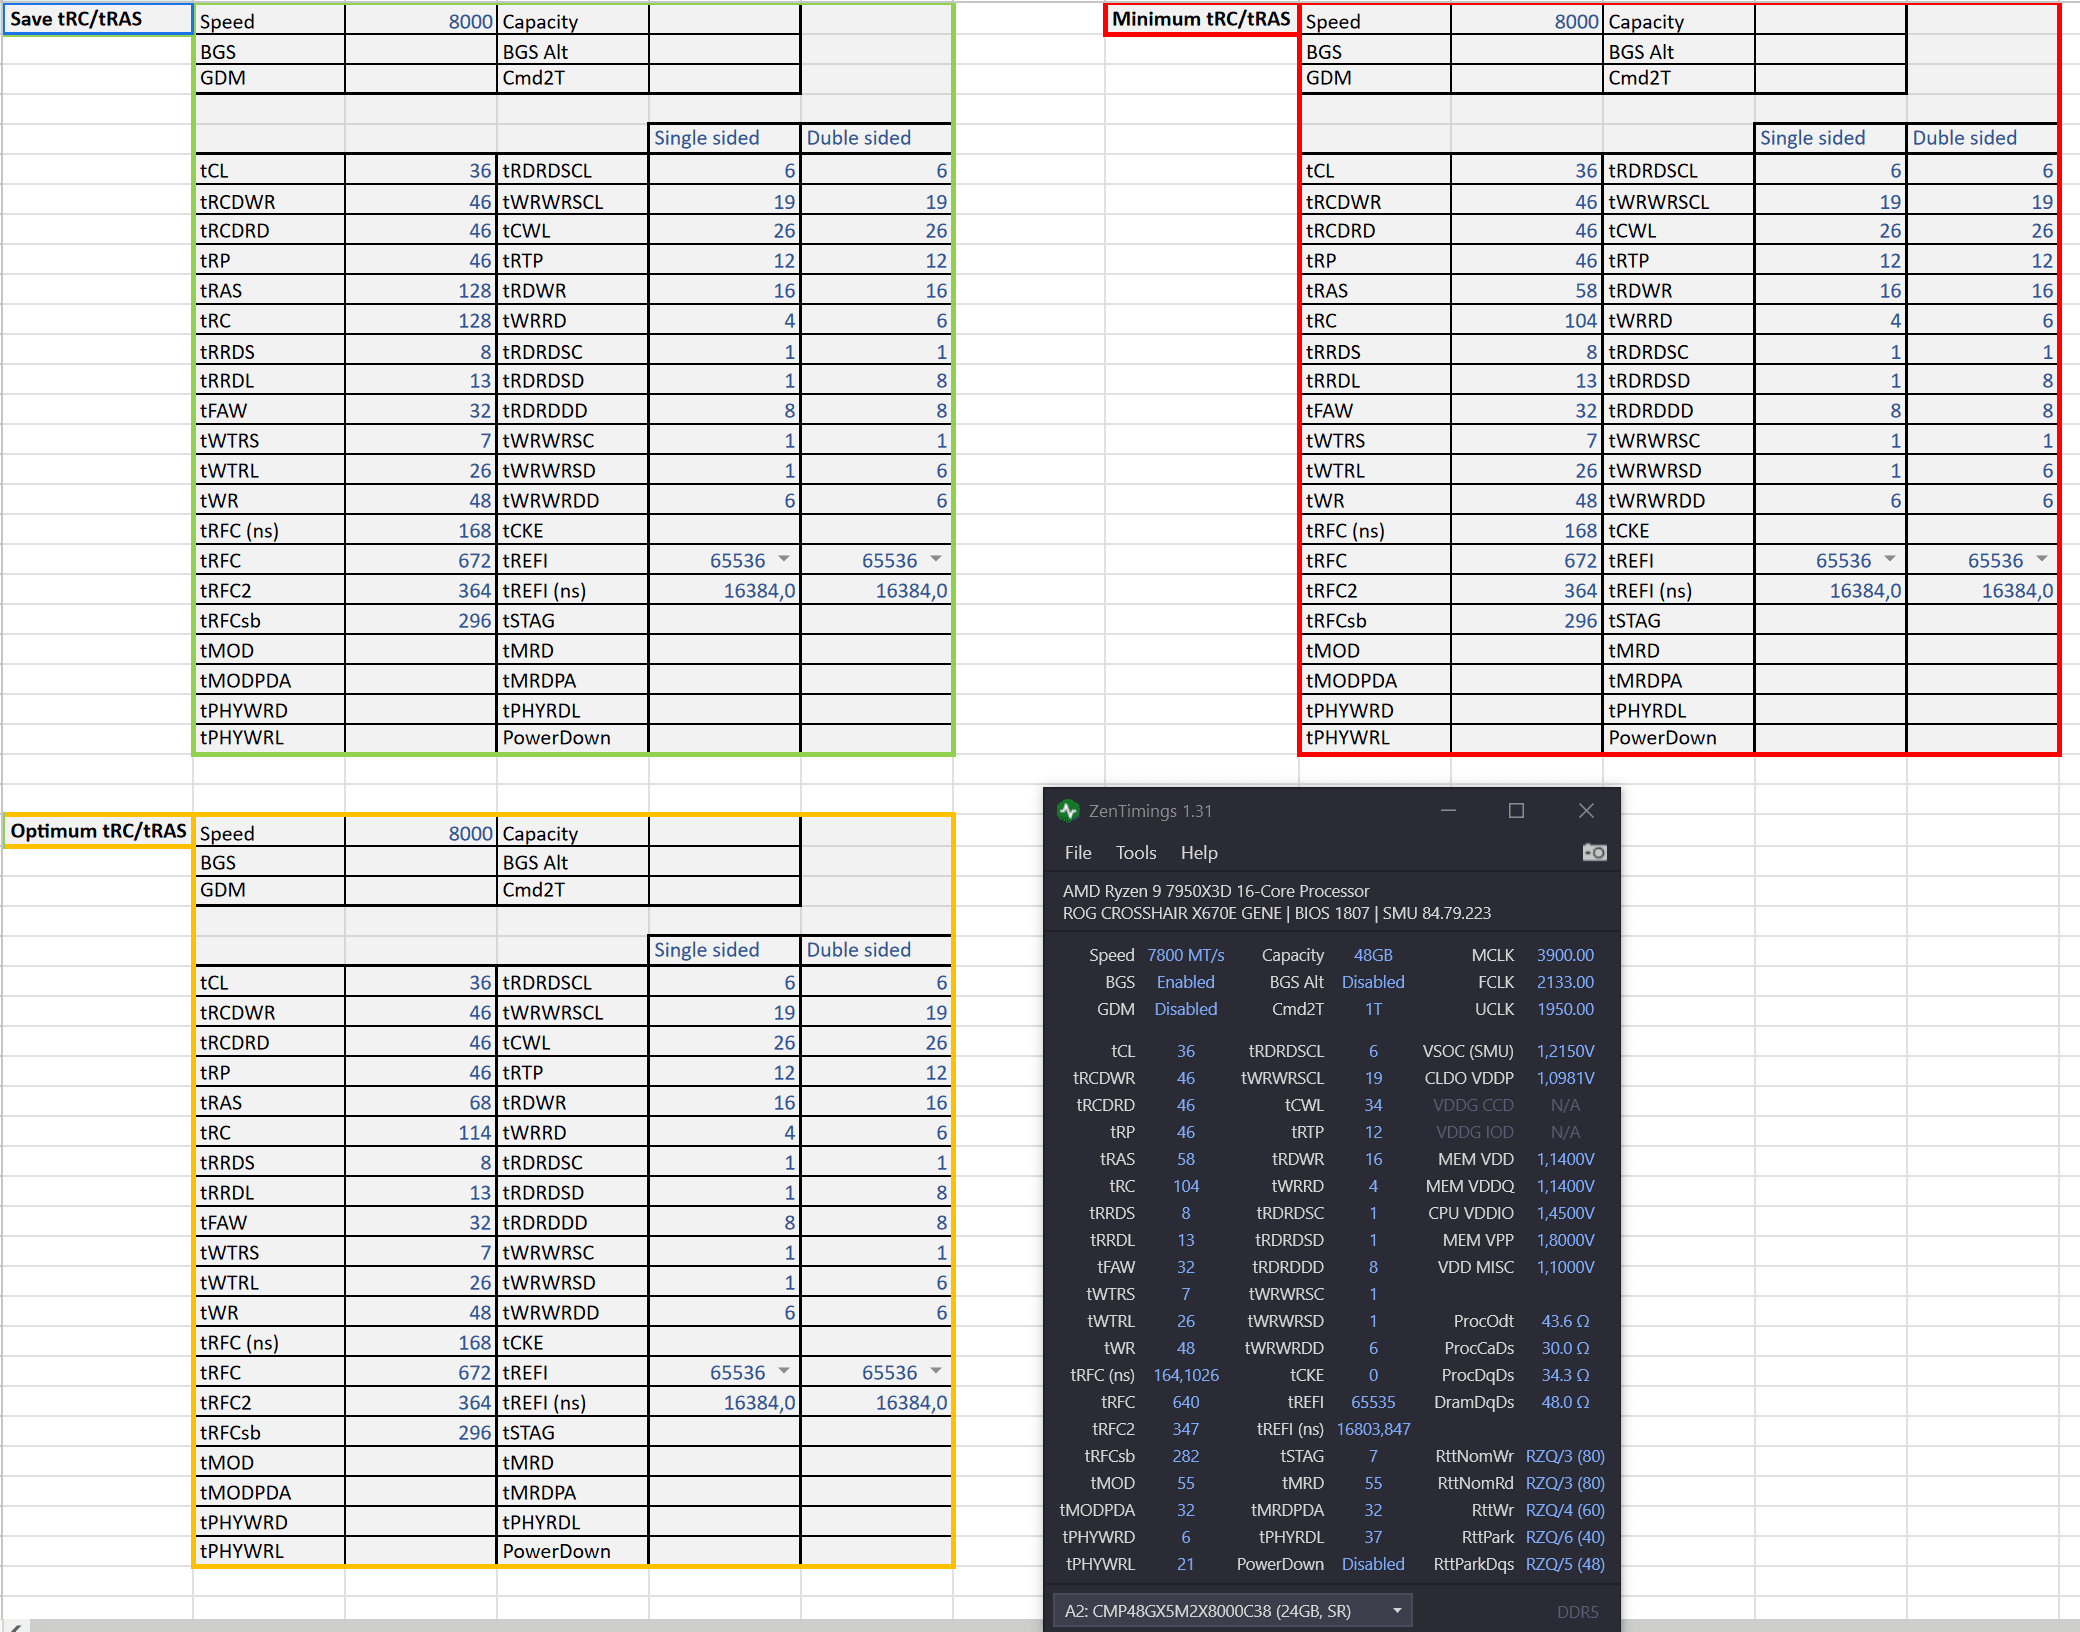Close the ZenTimings window
Image resolution: width=2080 pixels, height=1632 pixels.
click(x=1586, y=811)
